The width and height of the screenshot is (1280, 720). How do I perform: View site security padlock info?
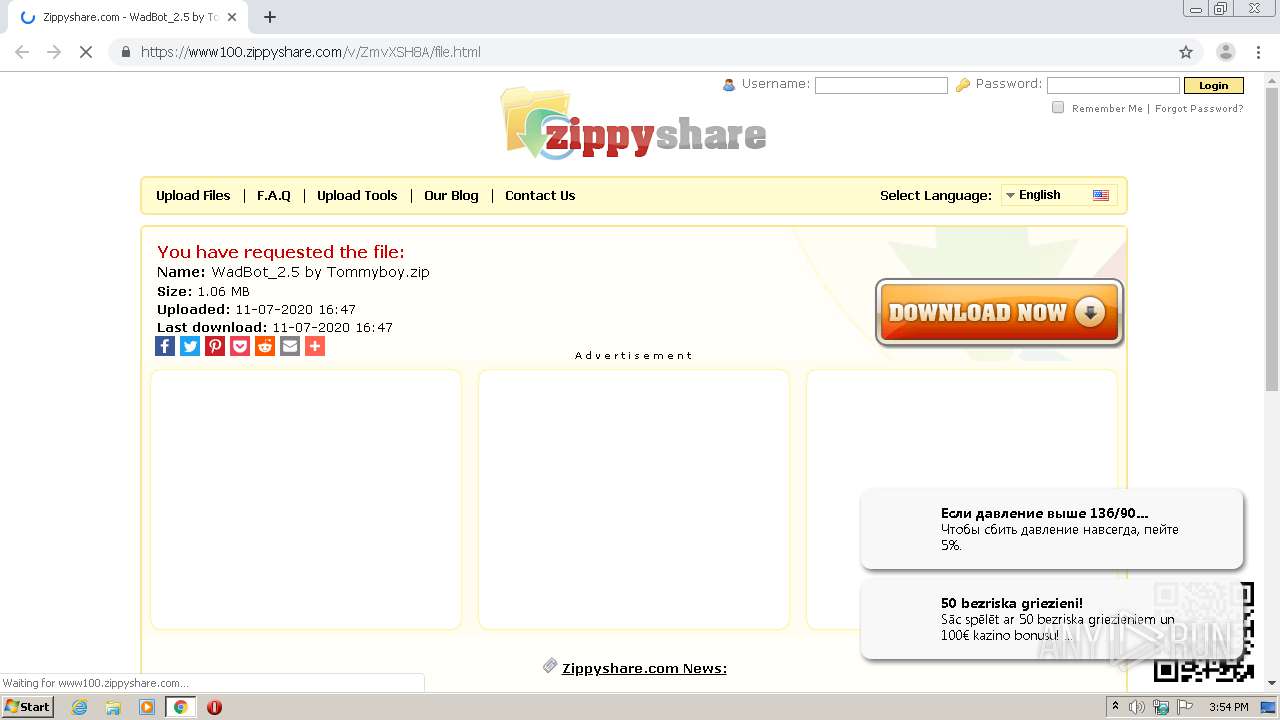[x=125, y=52]
